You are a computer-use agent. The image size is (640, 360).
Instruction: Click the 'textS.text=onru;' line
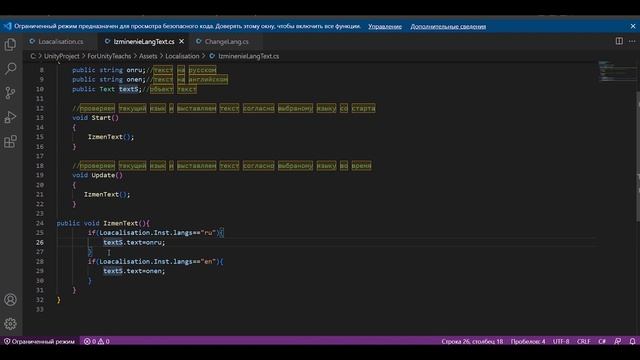coord(134,242)
